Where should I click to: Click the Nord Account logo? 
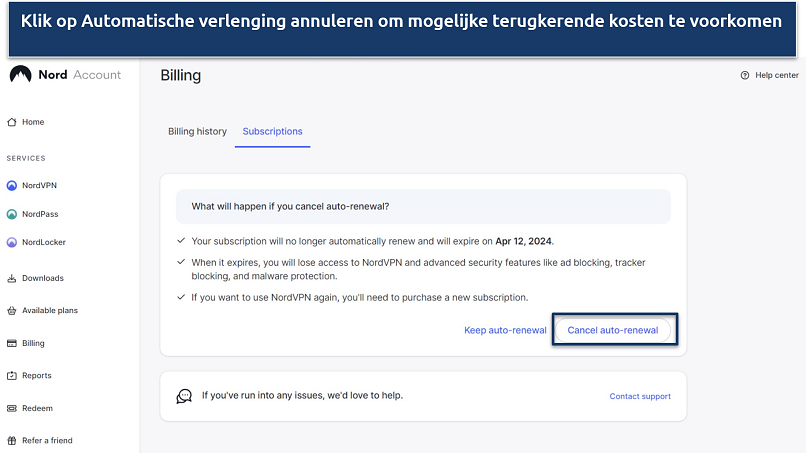click(20, 75)
